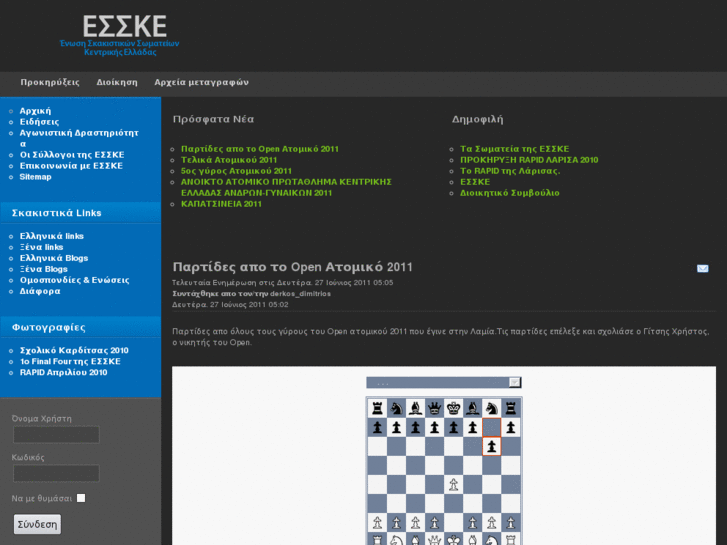Open the game selector dropdown above chessboard
The image size is (727, 545).
(x=444, y=382)
